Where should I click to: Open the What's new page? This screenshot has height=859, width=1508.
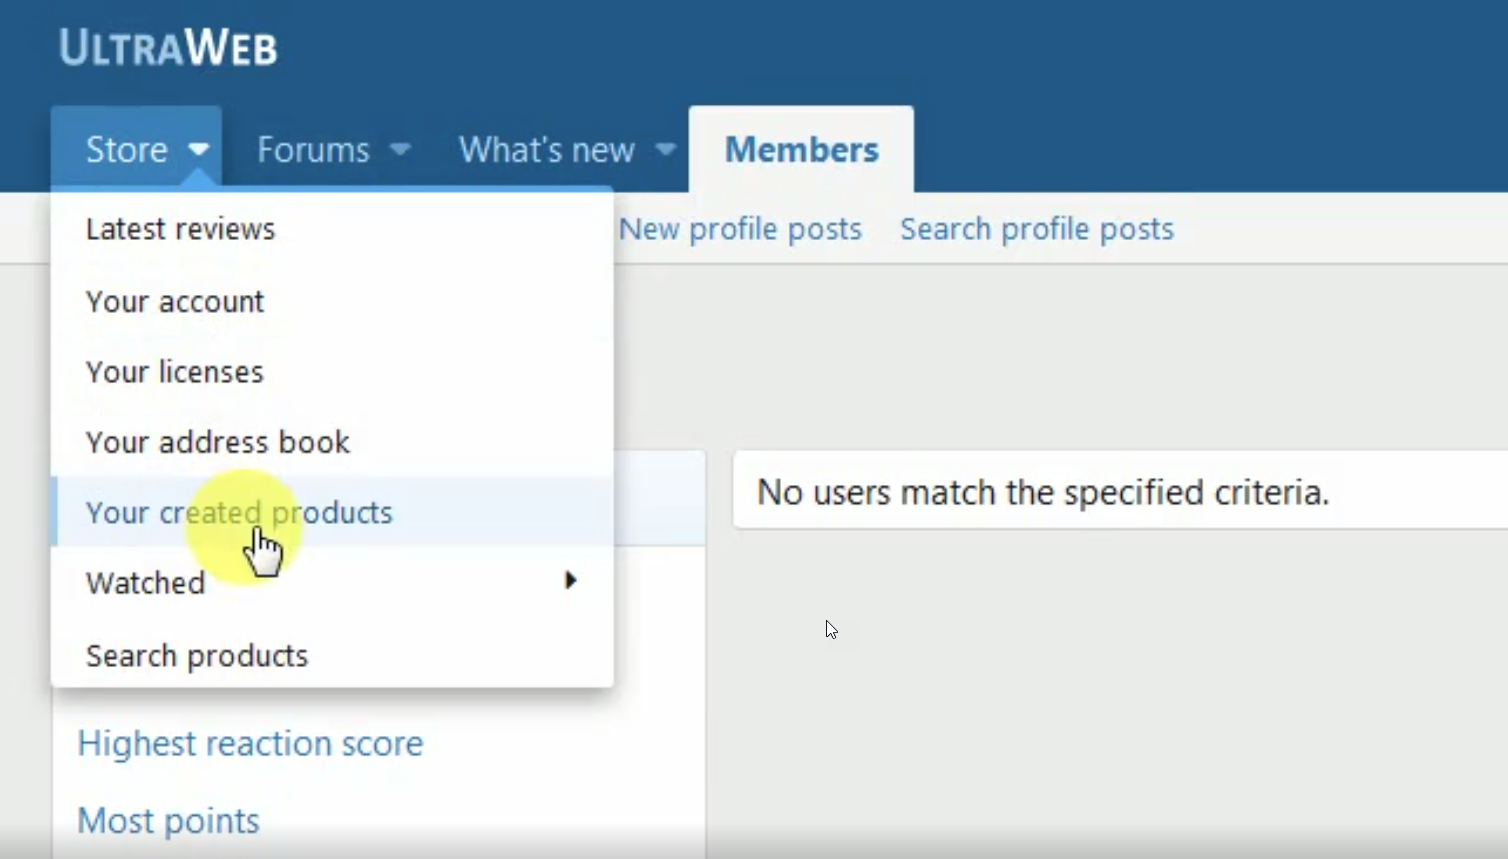point(546,150)
